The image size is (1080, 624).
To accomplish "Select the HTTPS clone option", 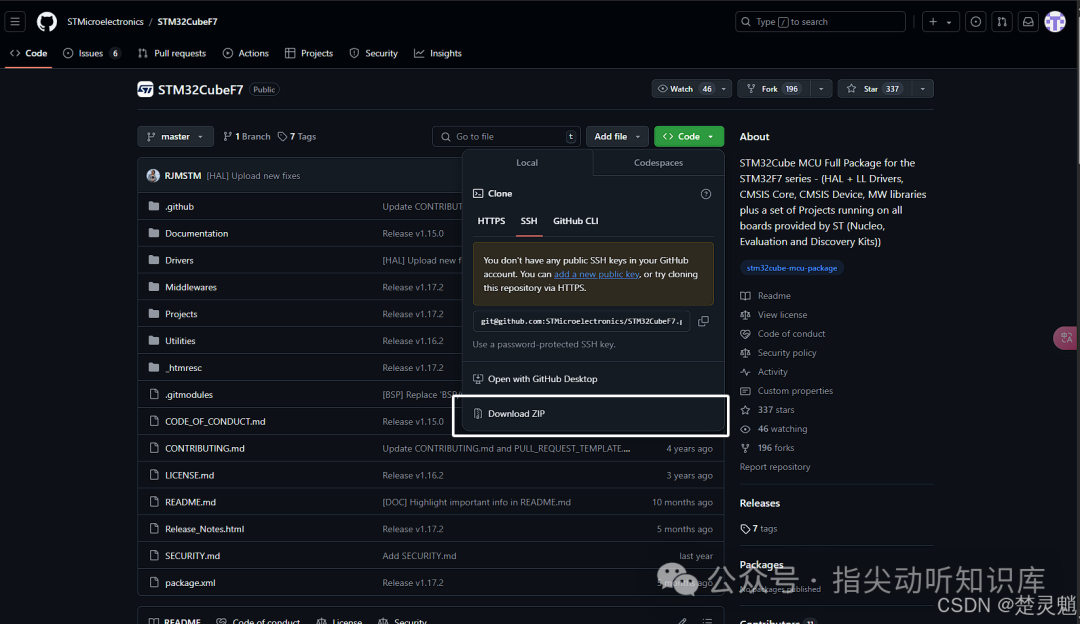I will coord(491,221).
